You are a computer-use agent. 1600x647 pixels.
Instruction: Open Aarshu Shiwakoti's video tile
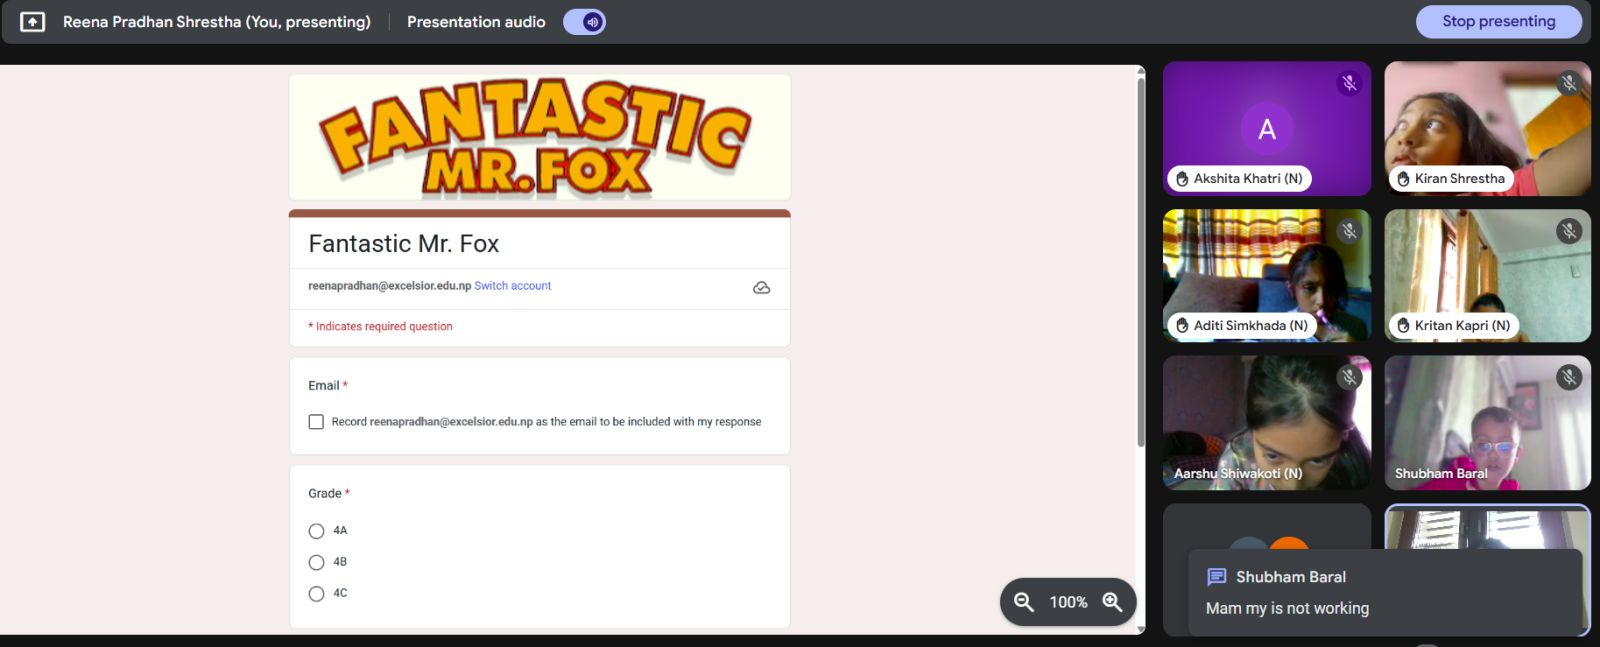pos(1267,423)
